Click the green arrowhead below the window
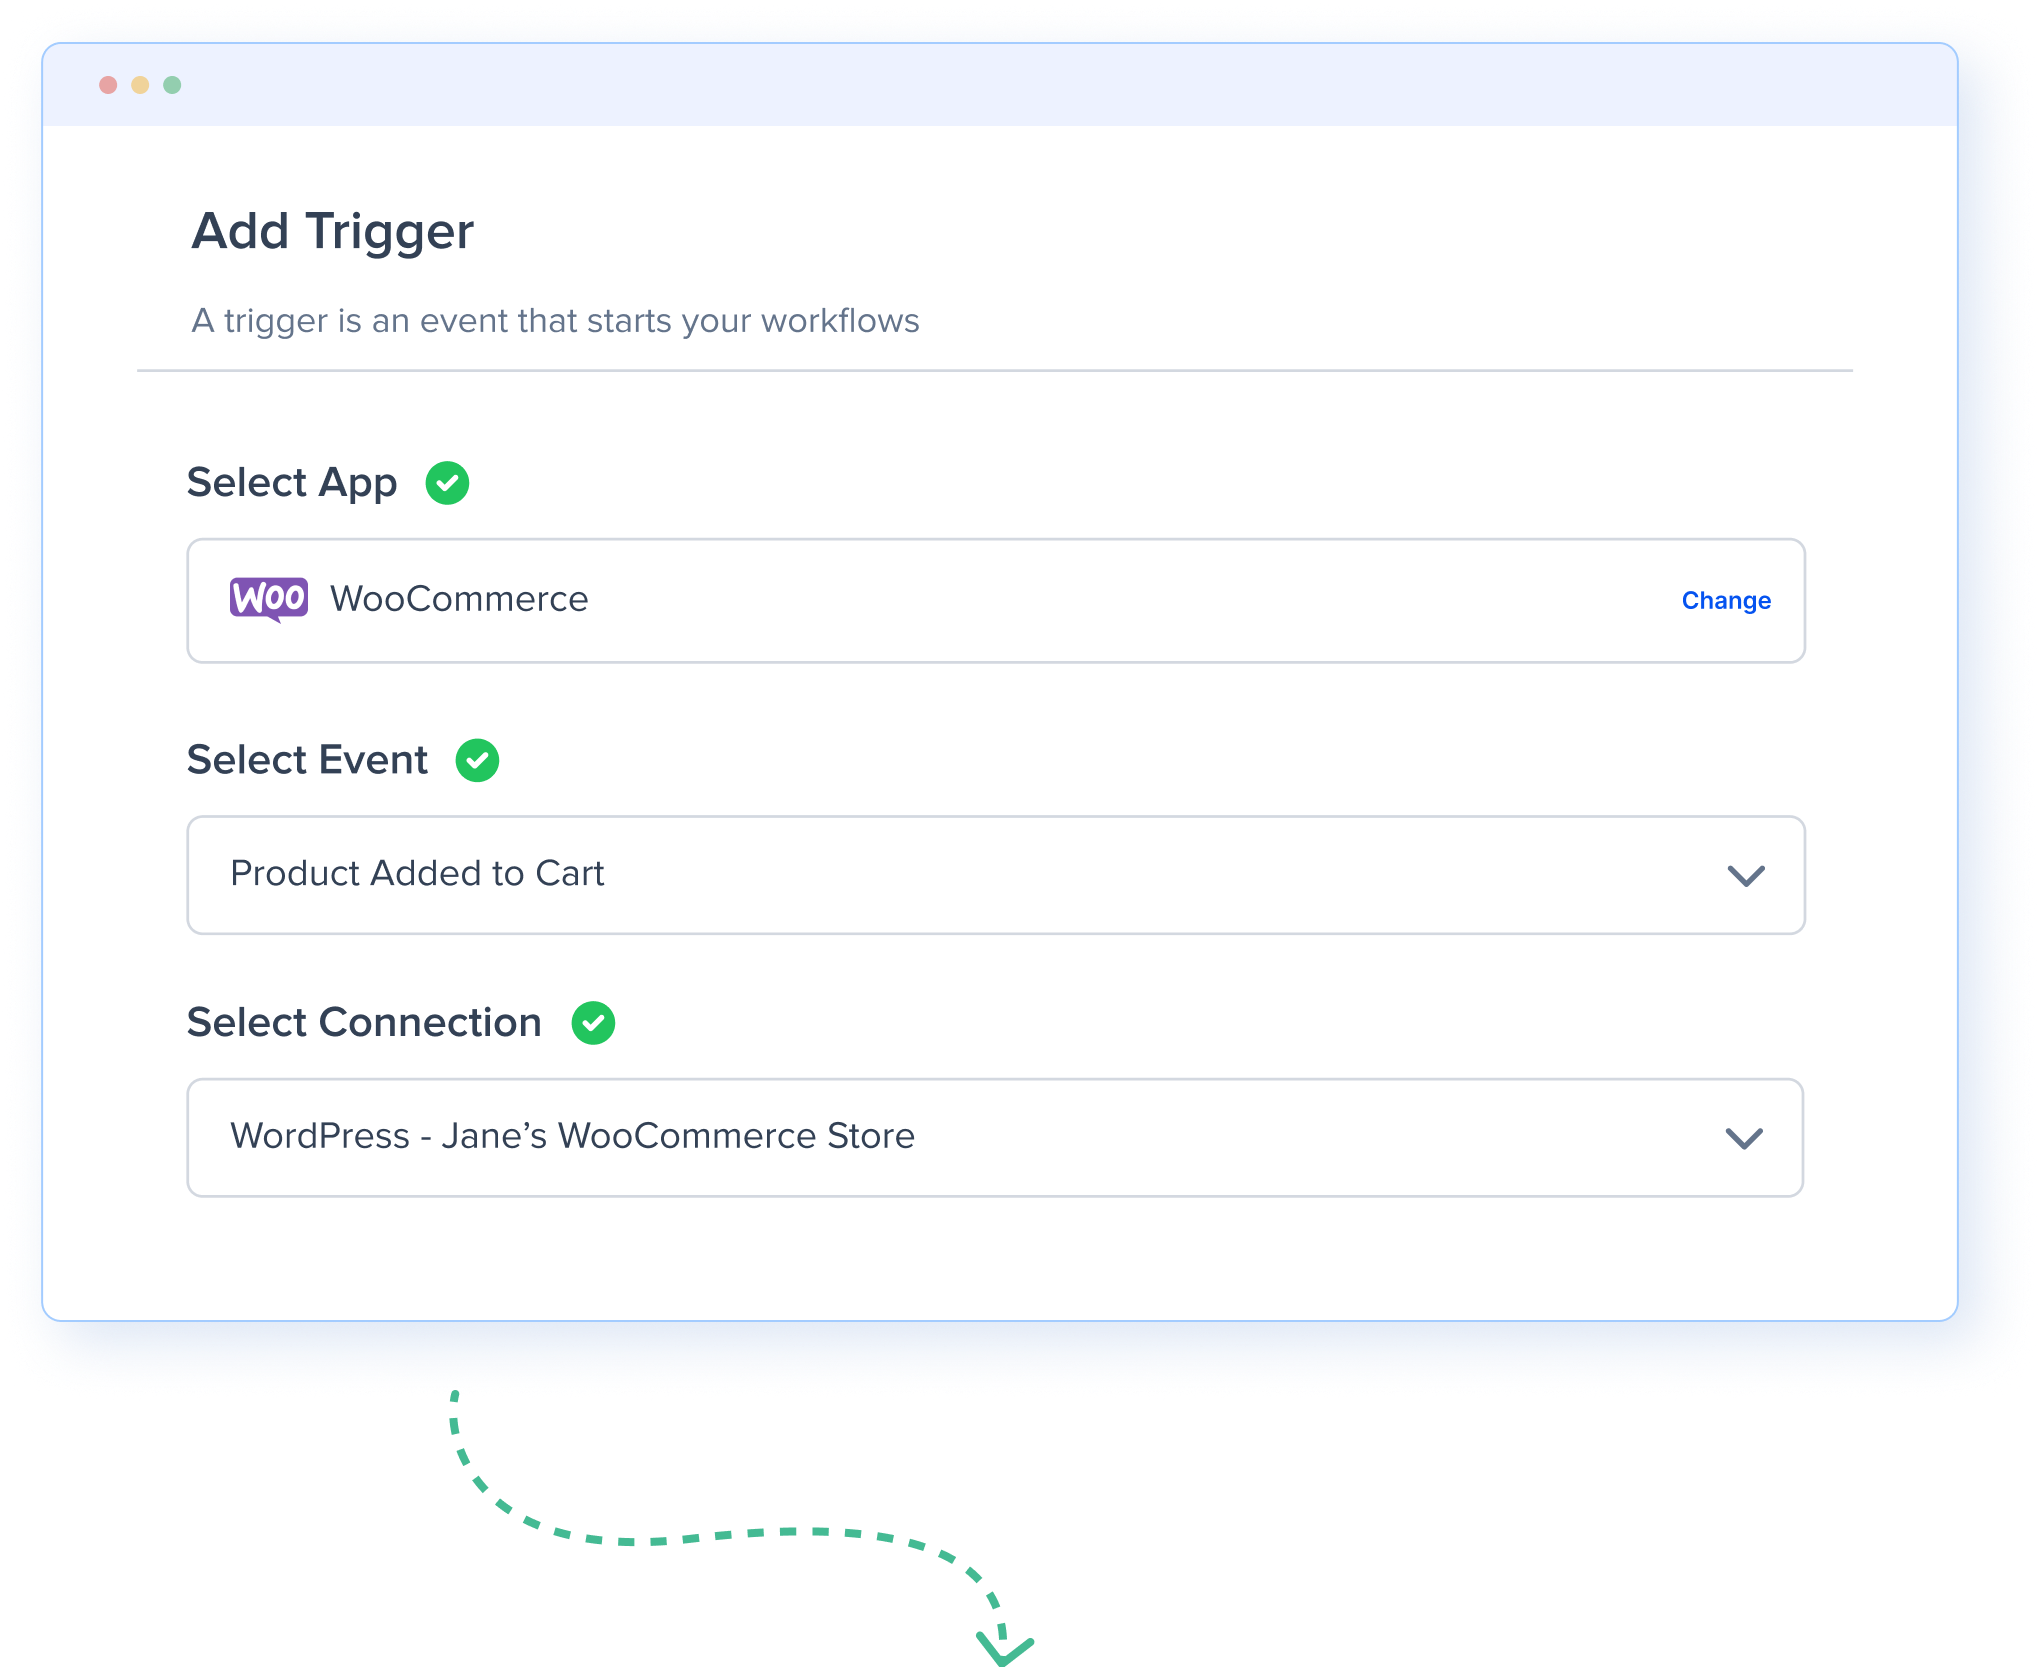Viewport: 2039px width, 1667px height. 1004,1646
